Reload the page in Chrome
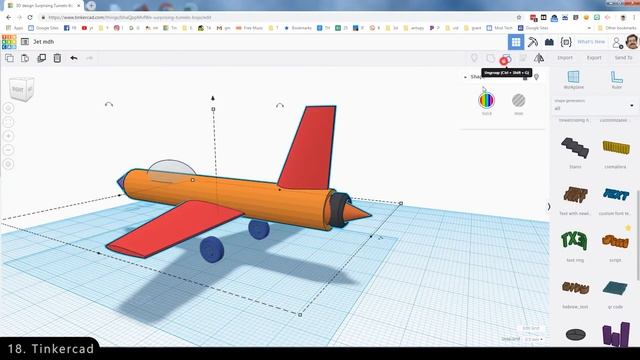 click(30, 18)
